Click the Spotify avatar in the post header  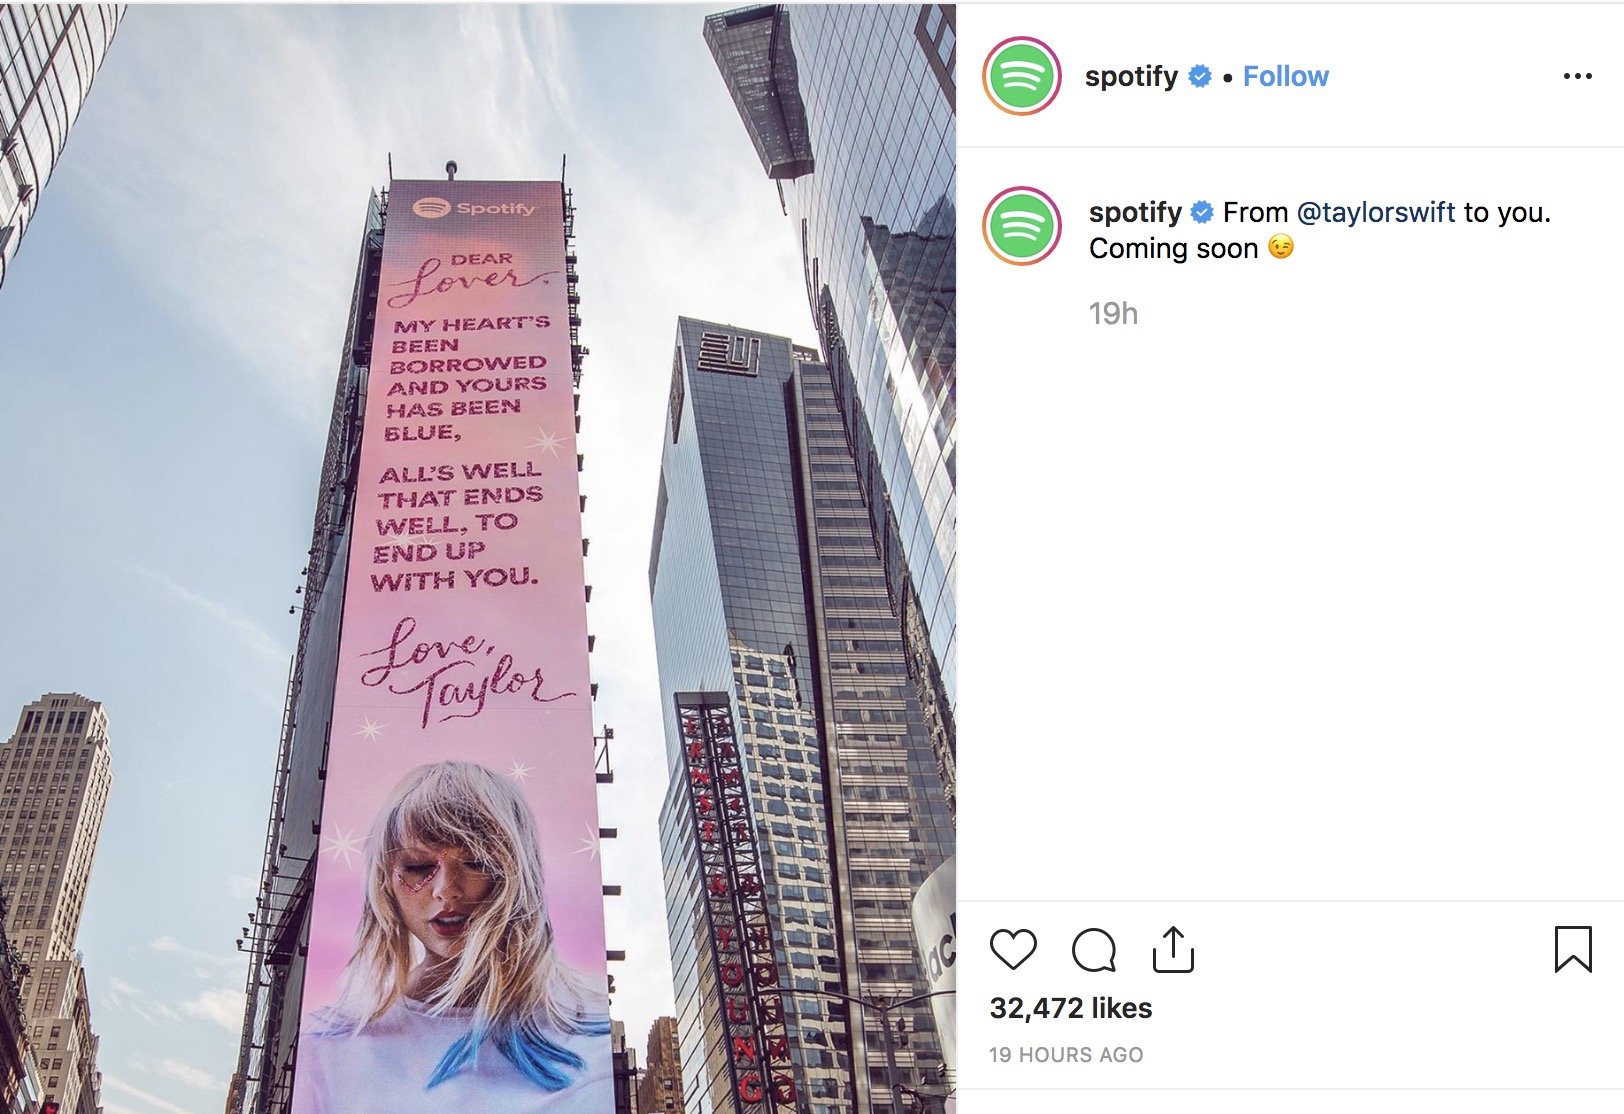click(1021, 76)
